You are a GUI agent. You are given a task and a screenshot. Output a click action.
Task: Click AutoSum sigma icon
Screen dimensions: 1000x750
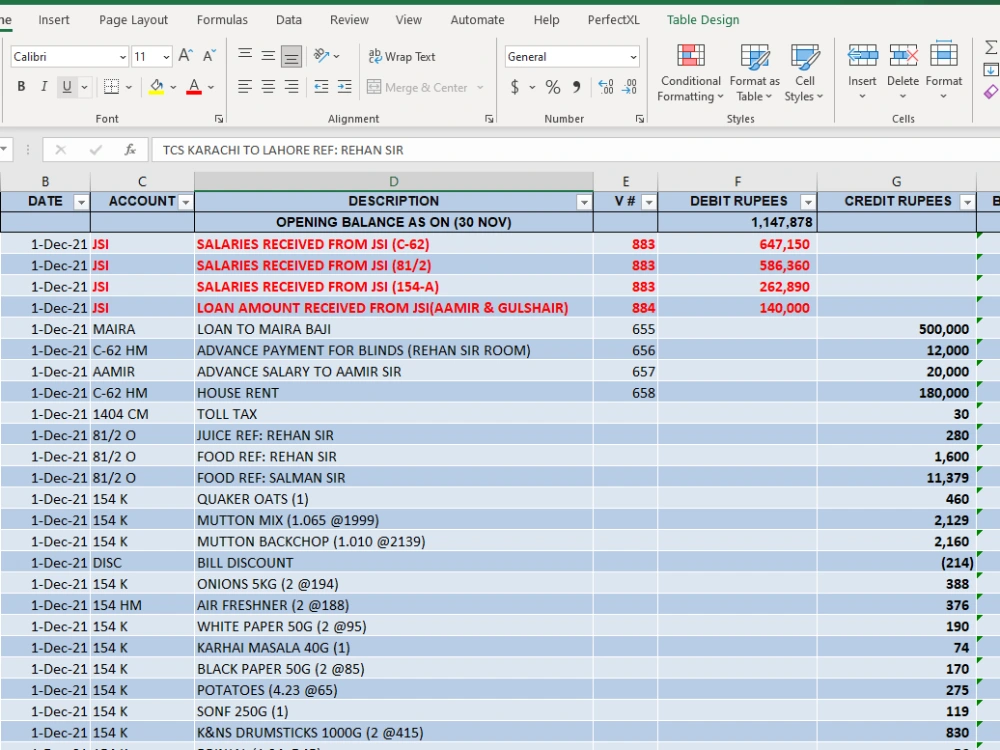[x=991, y=47]
